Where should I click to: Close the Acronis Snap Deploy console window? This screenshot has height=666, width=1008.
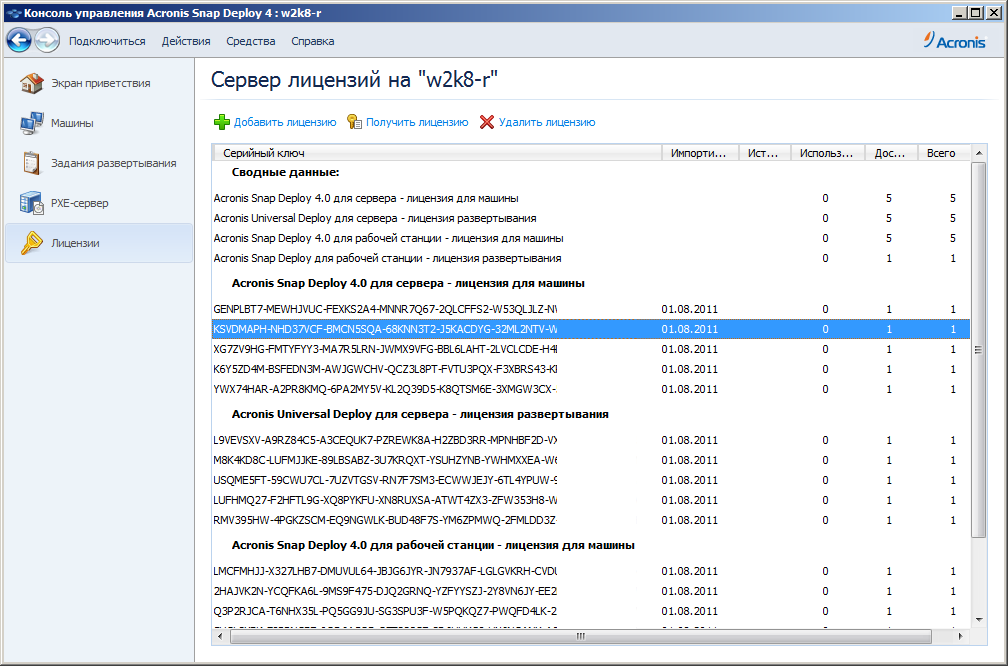(x=993, y=12)
